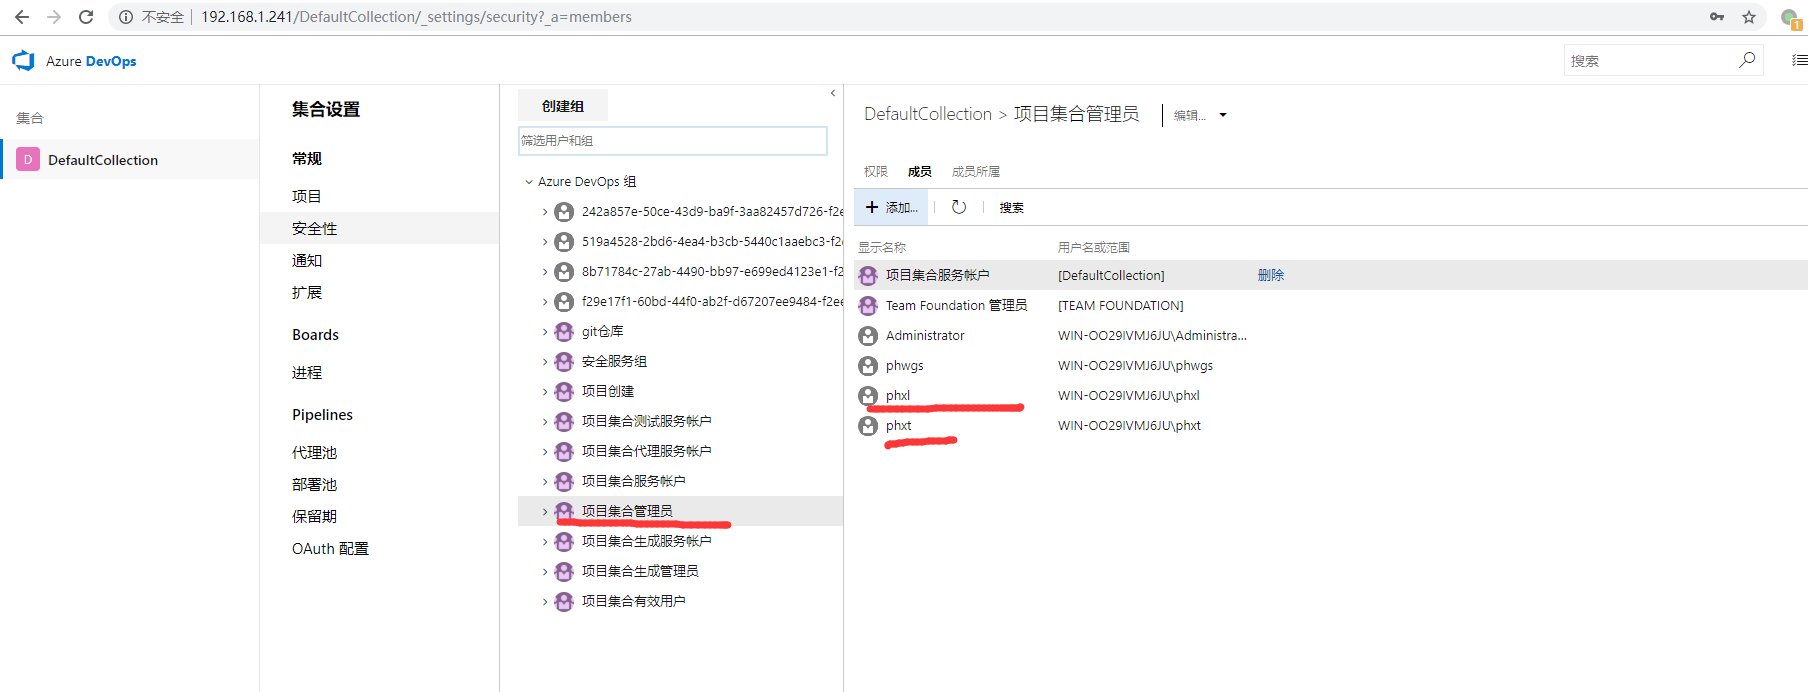The image size is (1808, 692).
Task: Click the refresh members icon
Action: [958, 207]
